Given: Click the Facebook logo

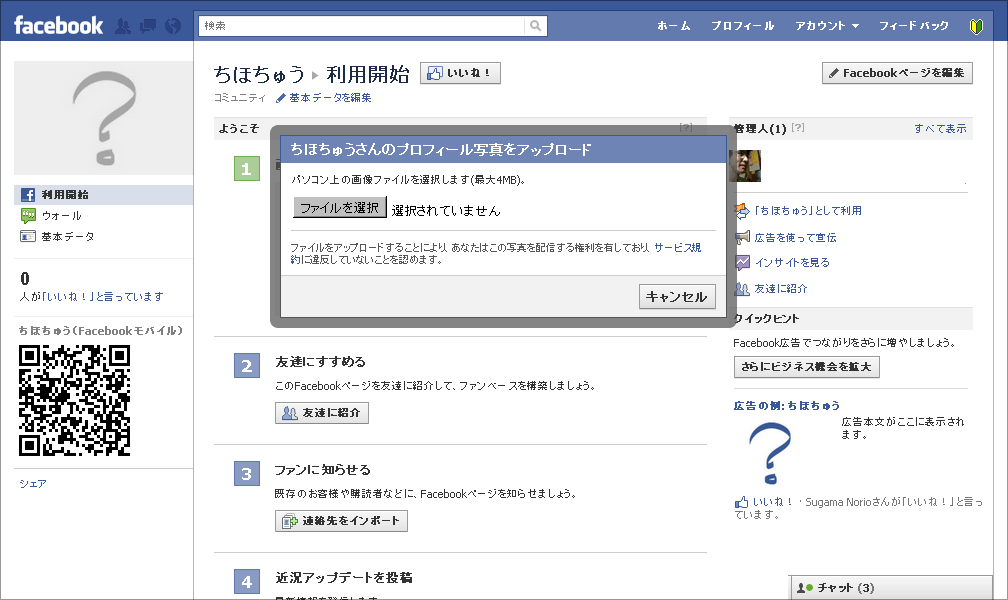Looking at the screenshot, I should pyautogui.click(x=58, y=26).
